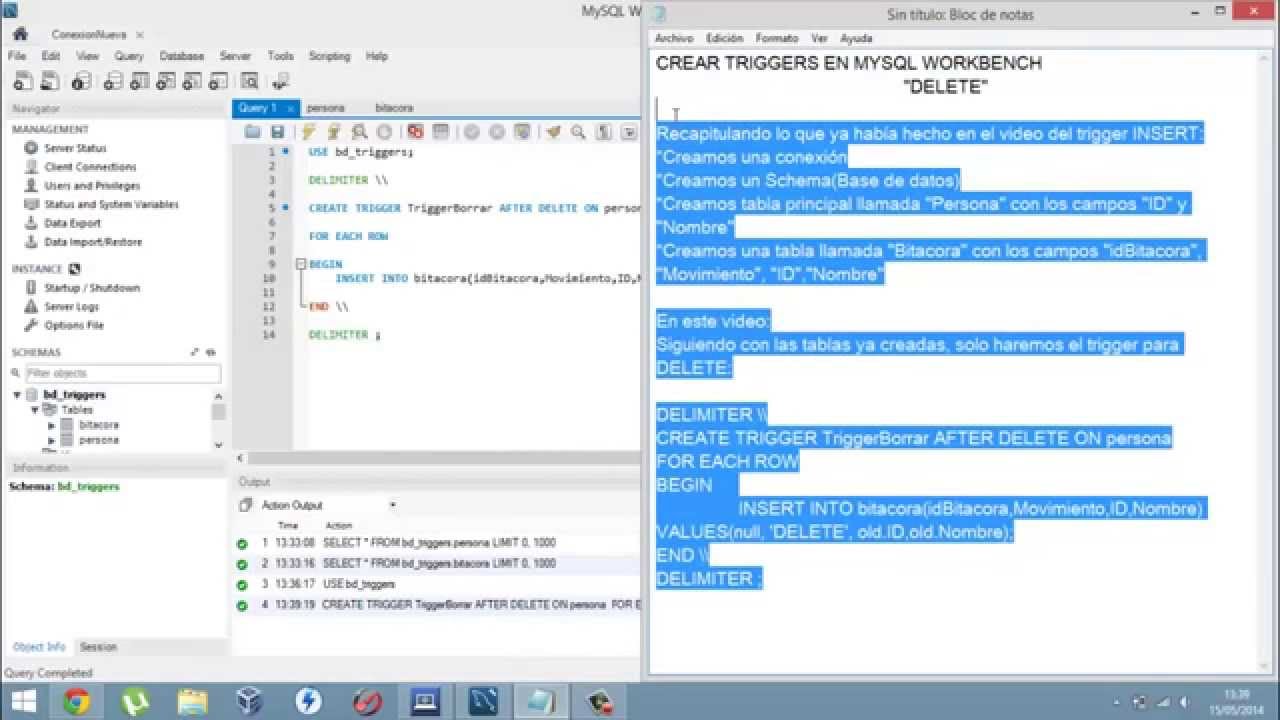This screenshot has height=720, width=1280.
Task: Open the Edit menu in Workbench
Action: click(51, 56)
